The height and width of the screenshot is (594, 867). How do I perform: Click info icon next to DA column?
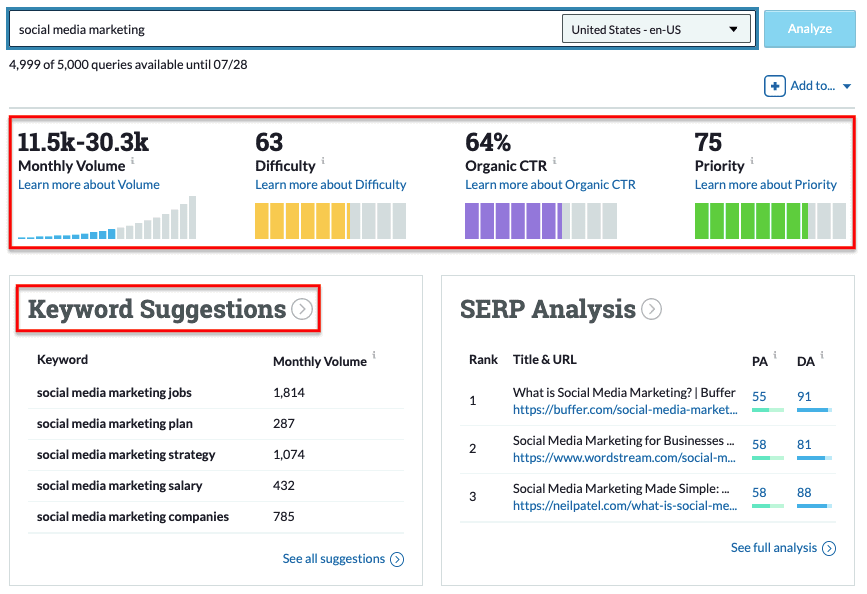point(822,355)
